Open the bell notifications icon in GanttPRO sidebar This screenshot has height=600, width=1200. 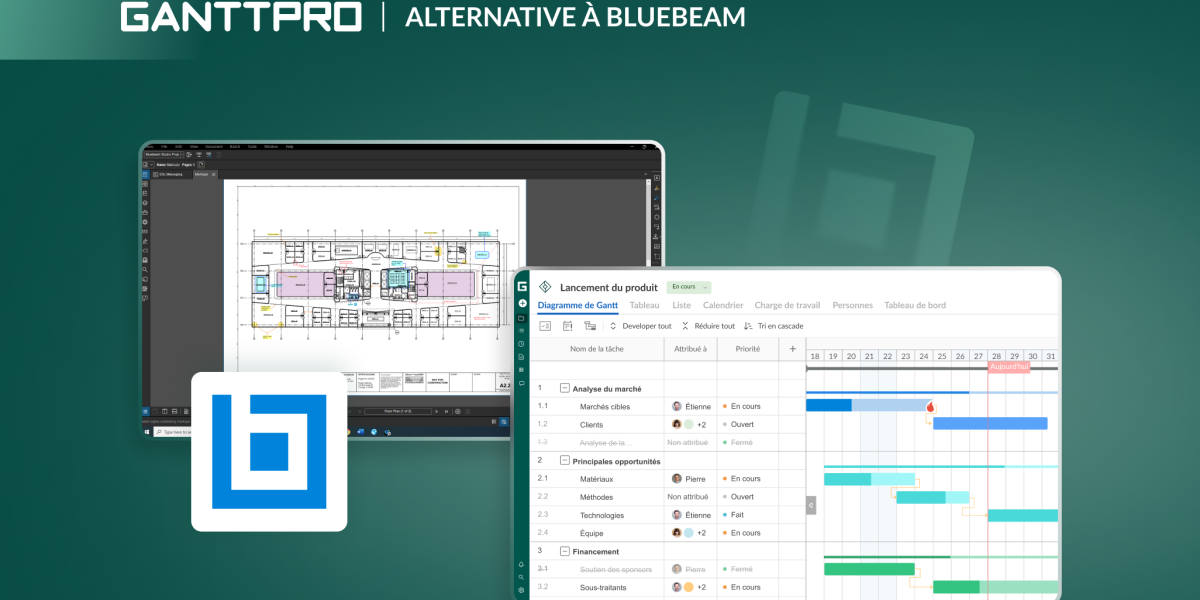[x=521, y=565]
